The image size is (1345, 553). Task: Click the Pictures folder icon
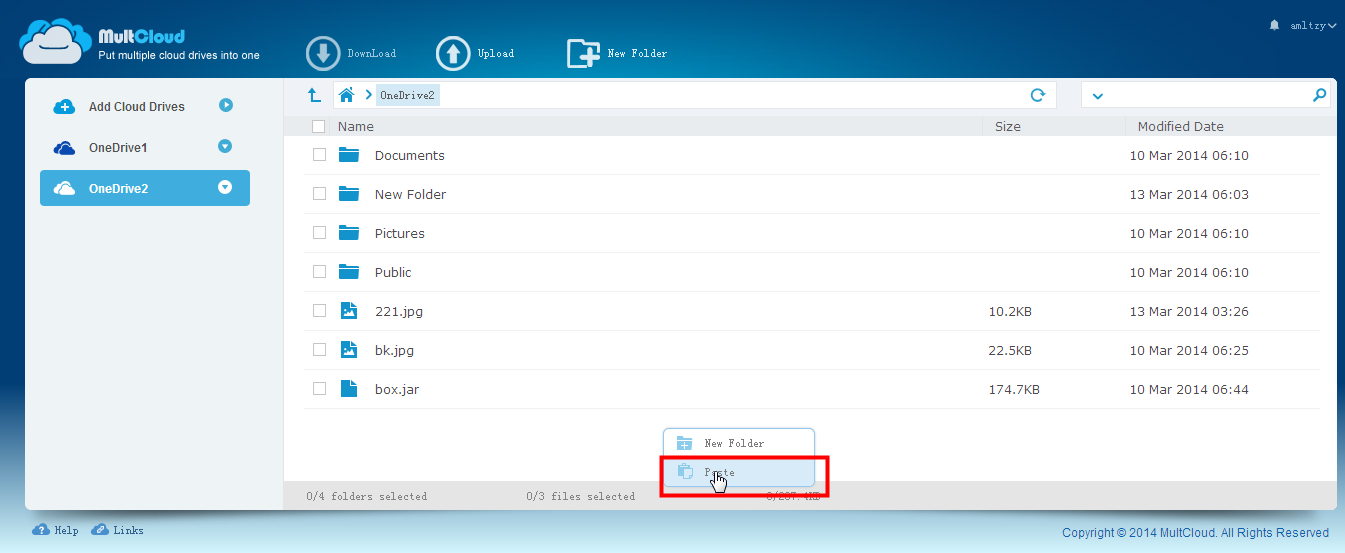pos(348,233)
